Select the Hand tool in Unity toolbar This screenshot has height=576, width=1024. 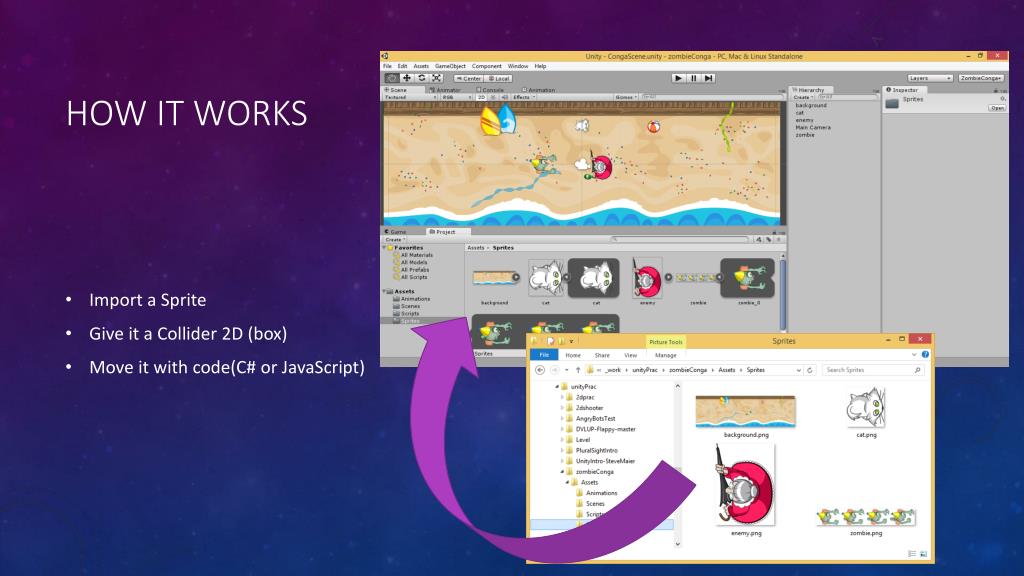(x=391, y=78)
